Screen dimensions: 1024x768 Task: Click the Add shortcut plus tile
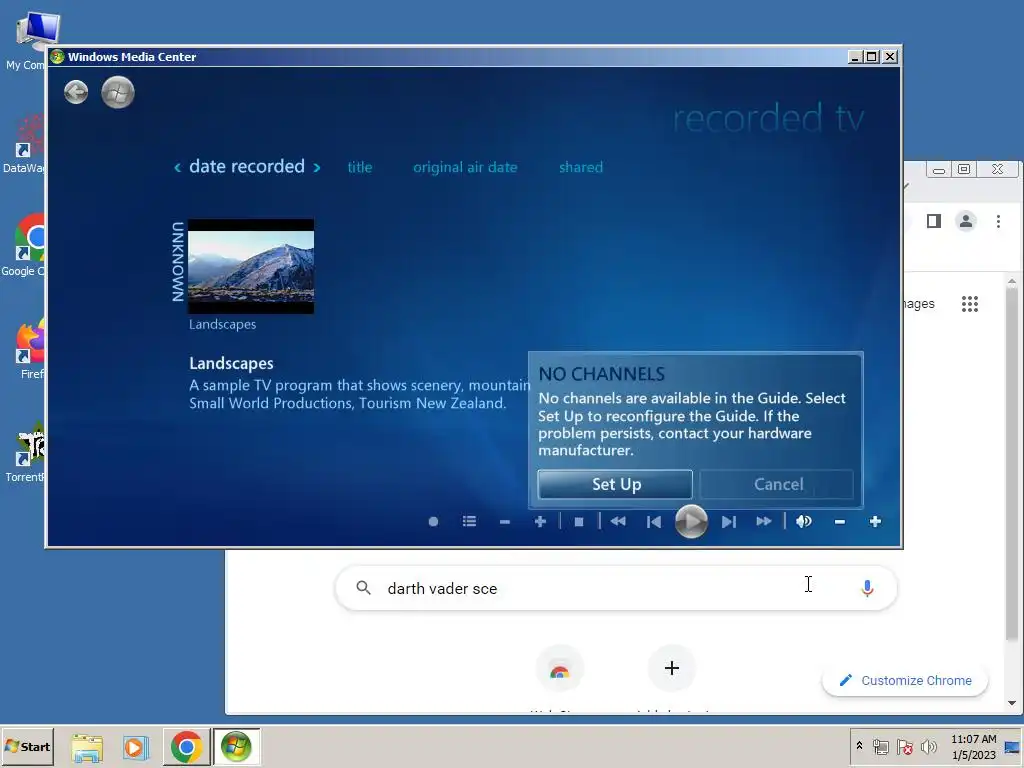coord(671,668)
